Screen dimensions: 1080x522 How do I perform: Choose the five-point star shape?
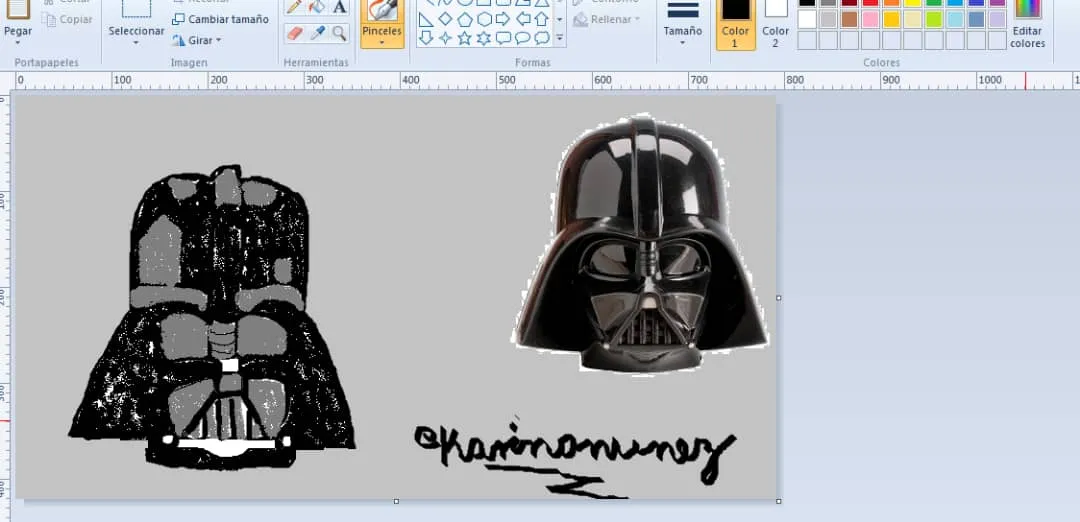tap(465, 38)
